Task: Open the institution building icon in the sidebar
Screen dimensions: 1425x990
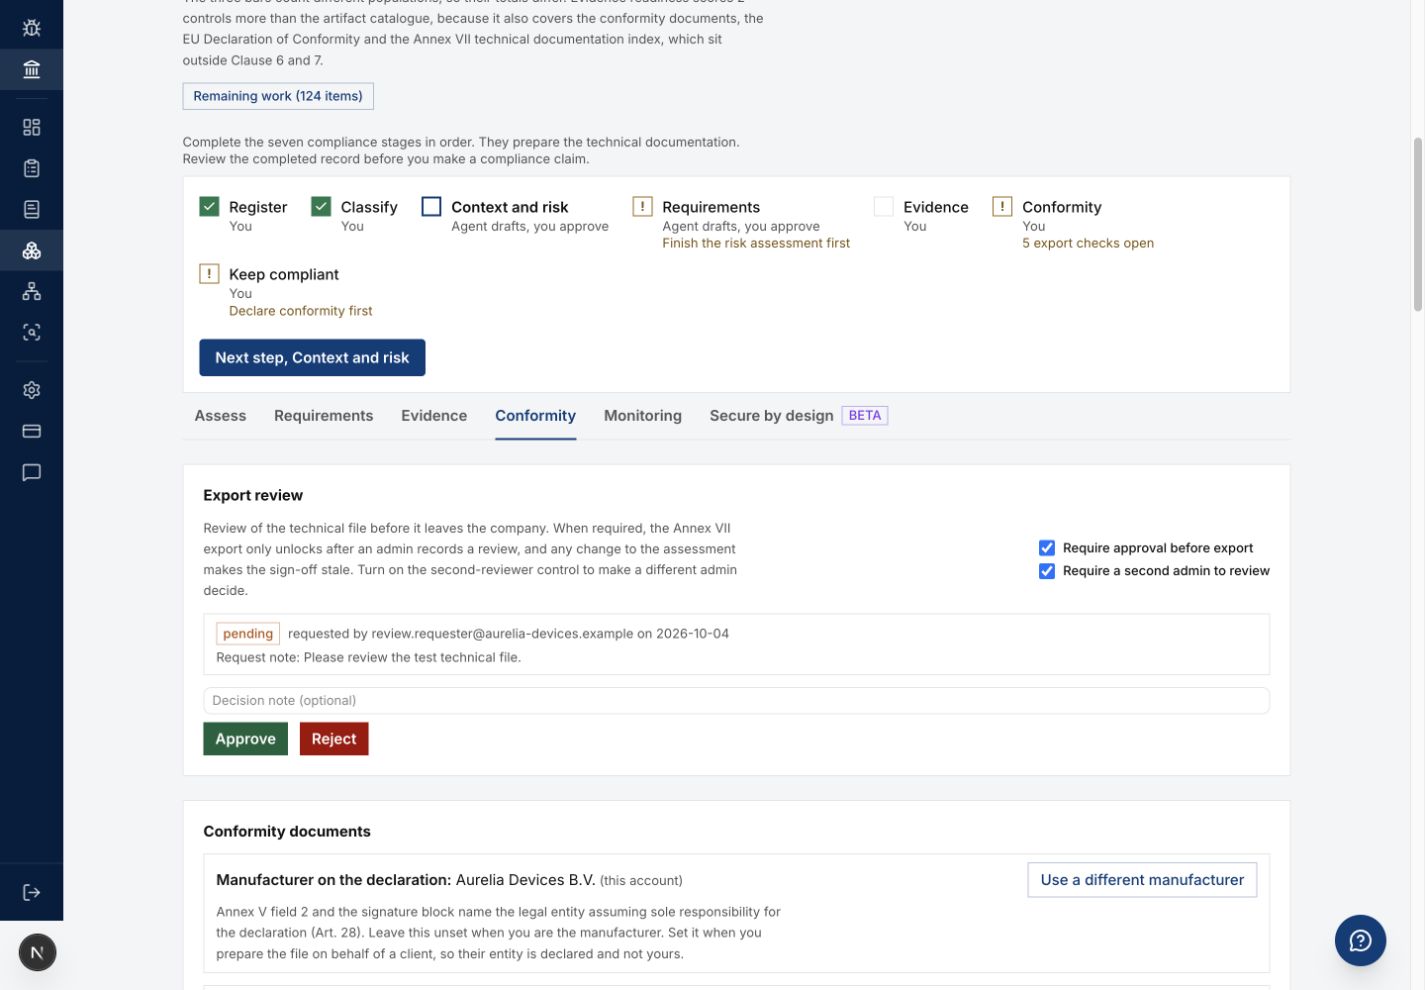Action: (x=31, y=69)
